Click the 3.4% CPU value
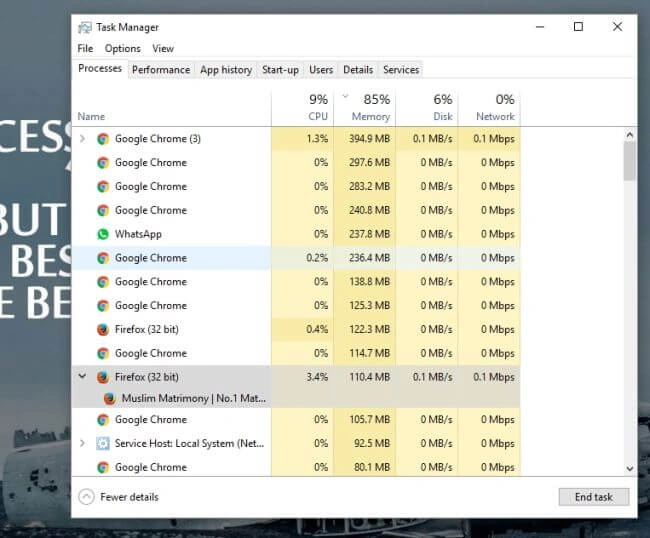650x538 pixels. 317,377
